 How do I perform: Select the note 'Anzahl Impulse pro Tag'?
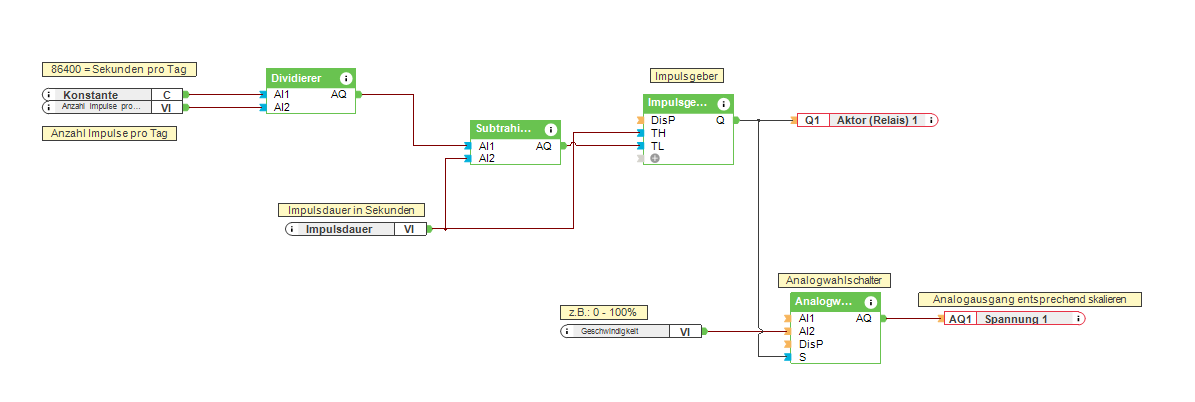(x=109, y=133)
